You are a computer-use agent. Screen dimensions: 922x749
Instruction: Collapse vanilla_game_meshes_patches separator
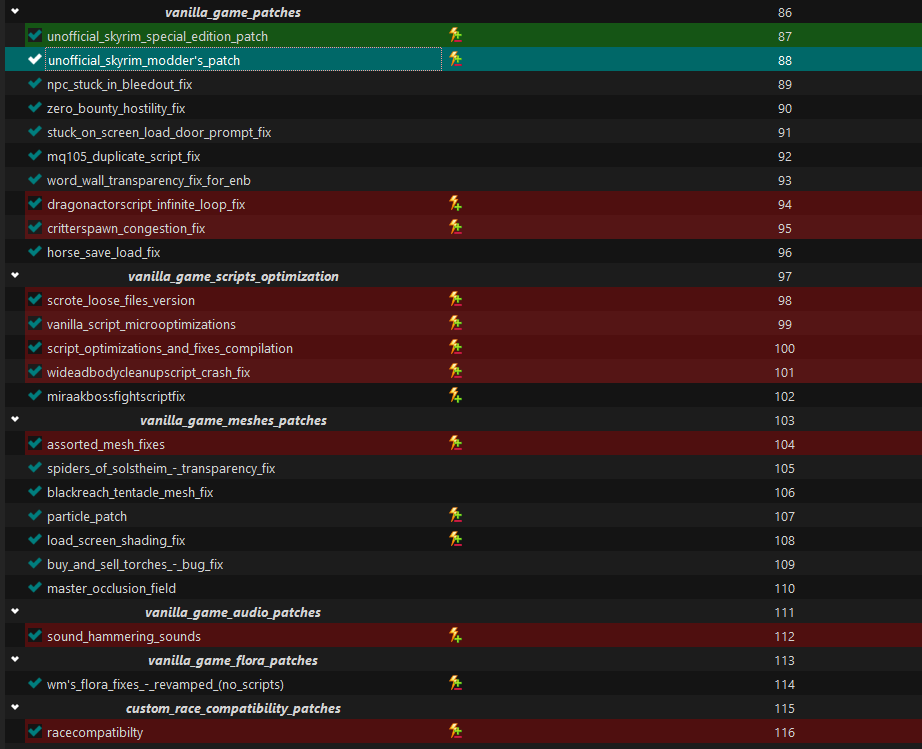(15, 419)
